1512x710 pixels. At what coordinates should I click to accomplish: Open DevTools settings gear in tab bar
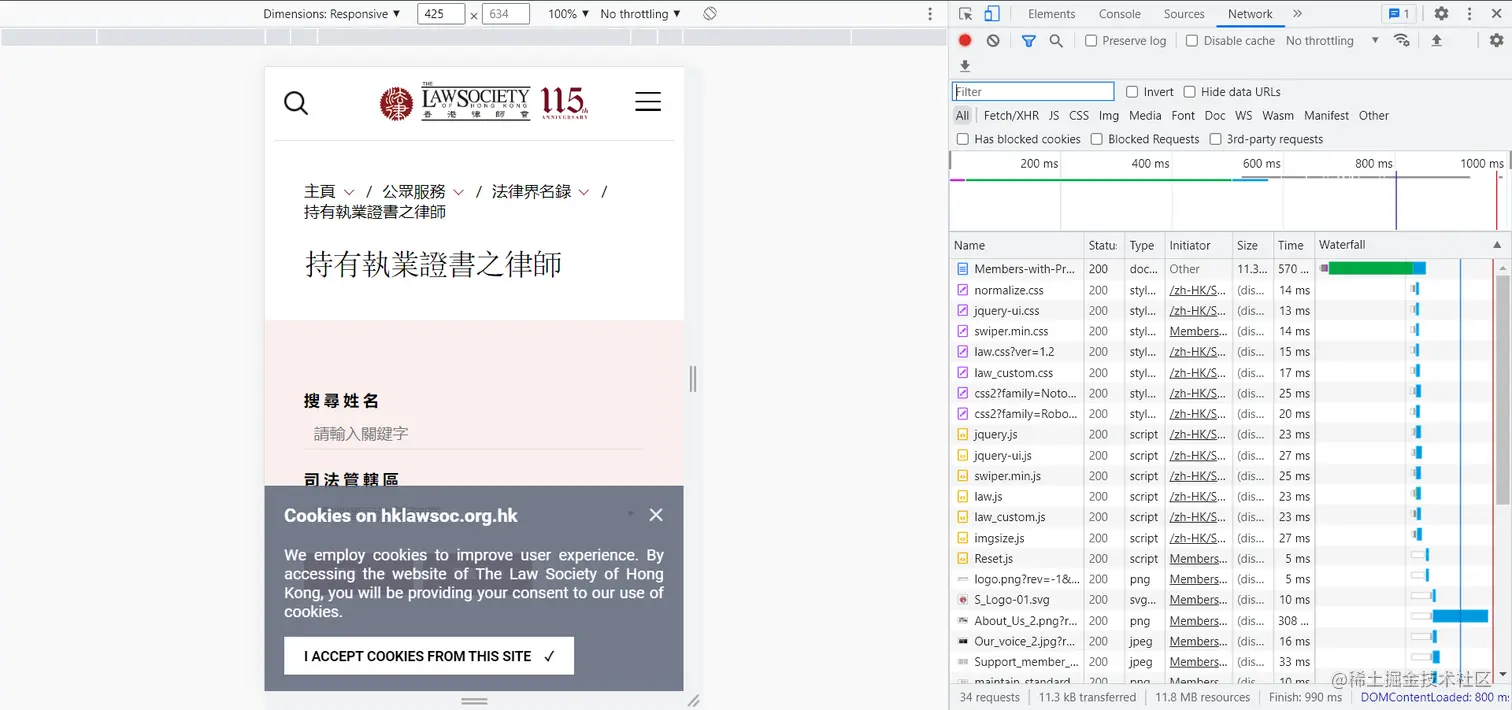[1441, 14]
